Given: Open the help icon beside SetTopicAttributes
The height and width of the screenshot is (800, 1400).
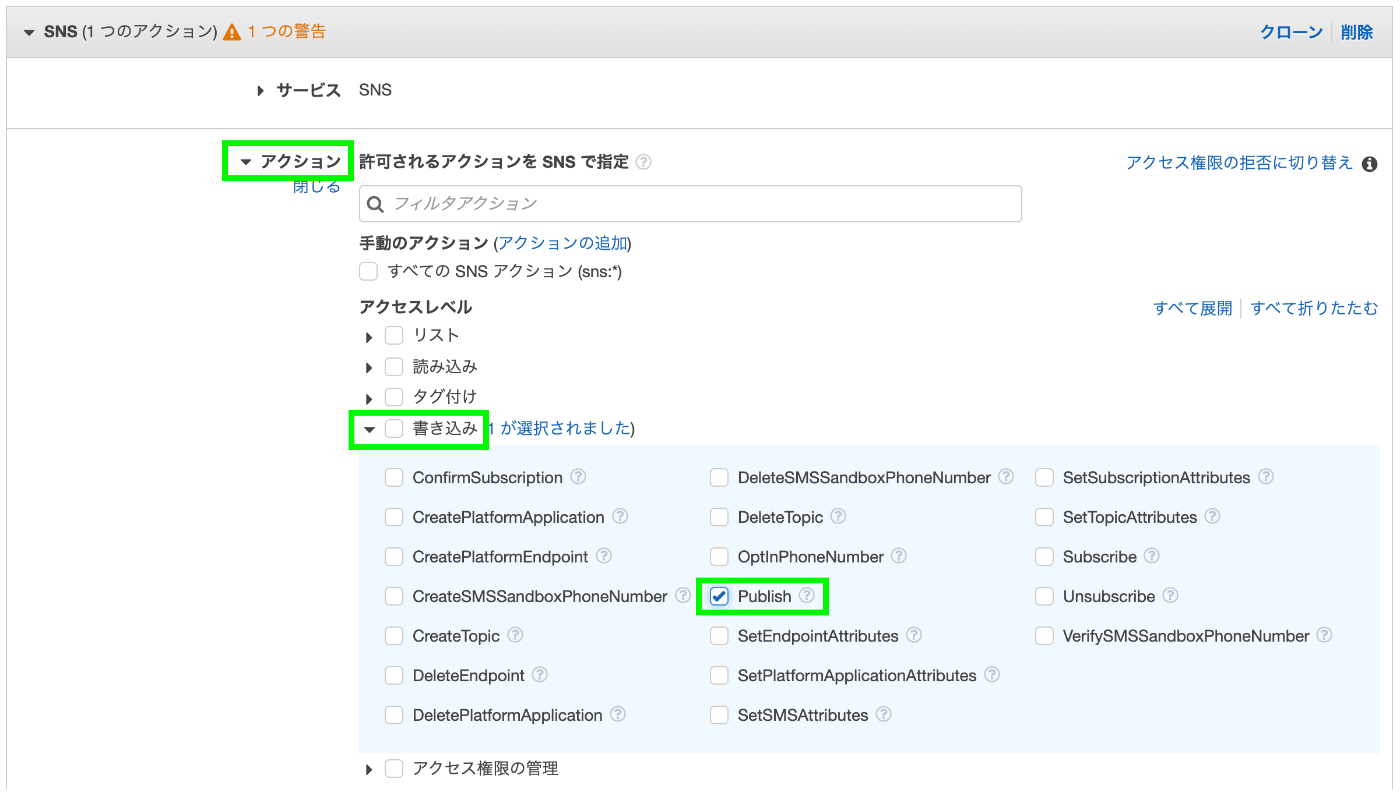Looking at the screenshot, I should [1212, 517].
